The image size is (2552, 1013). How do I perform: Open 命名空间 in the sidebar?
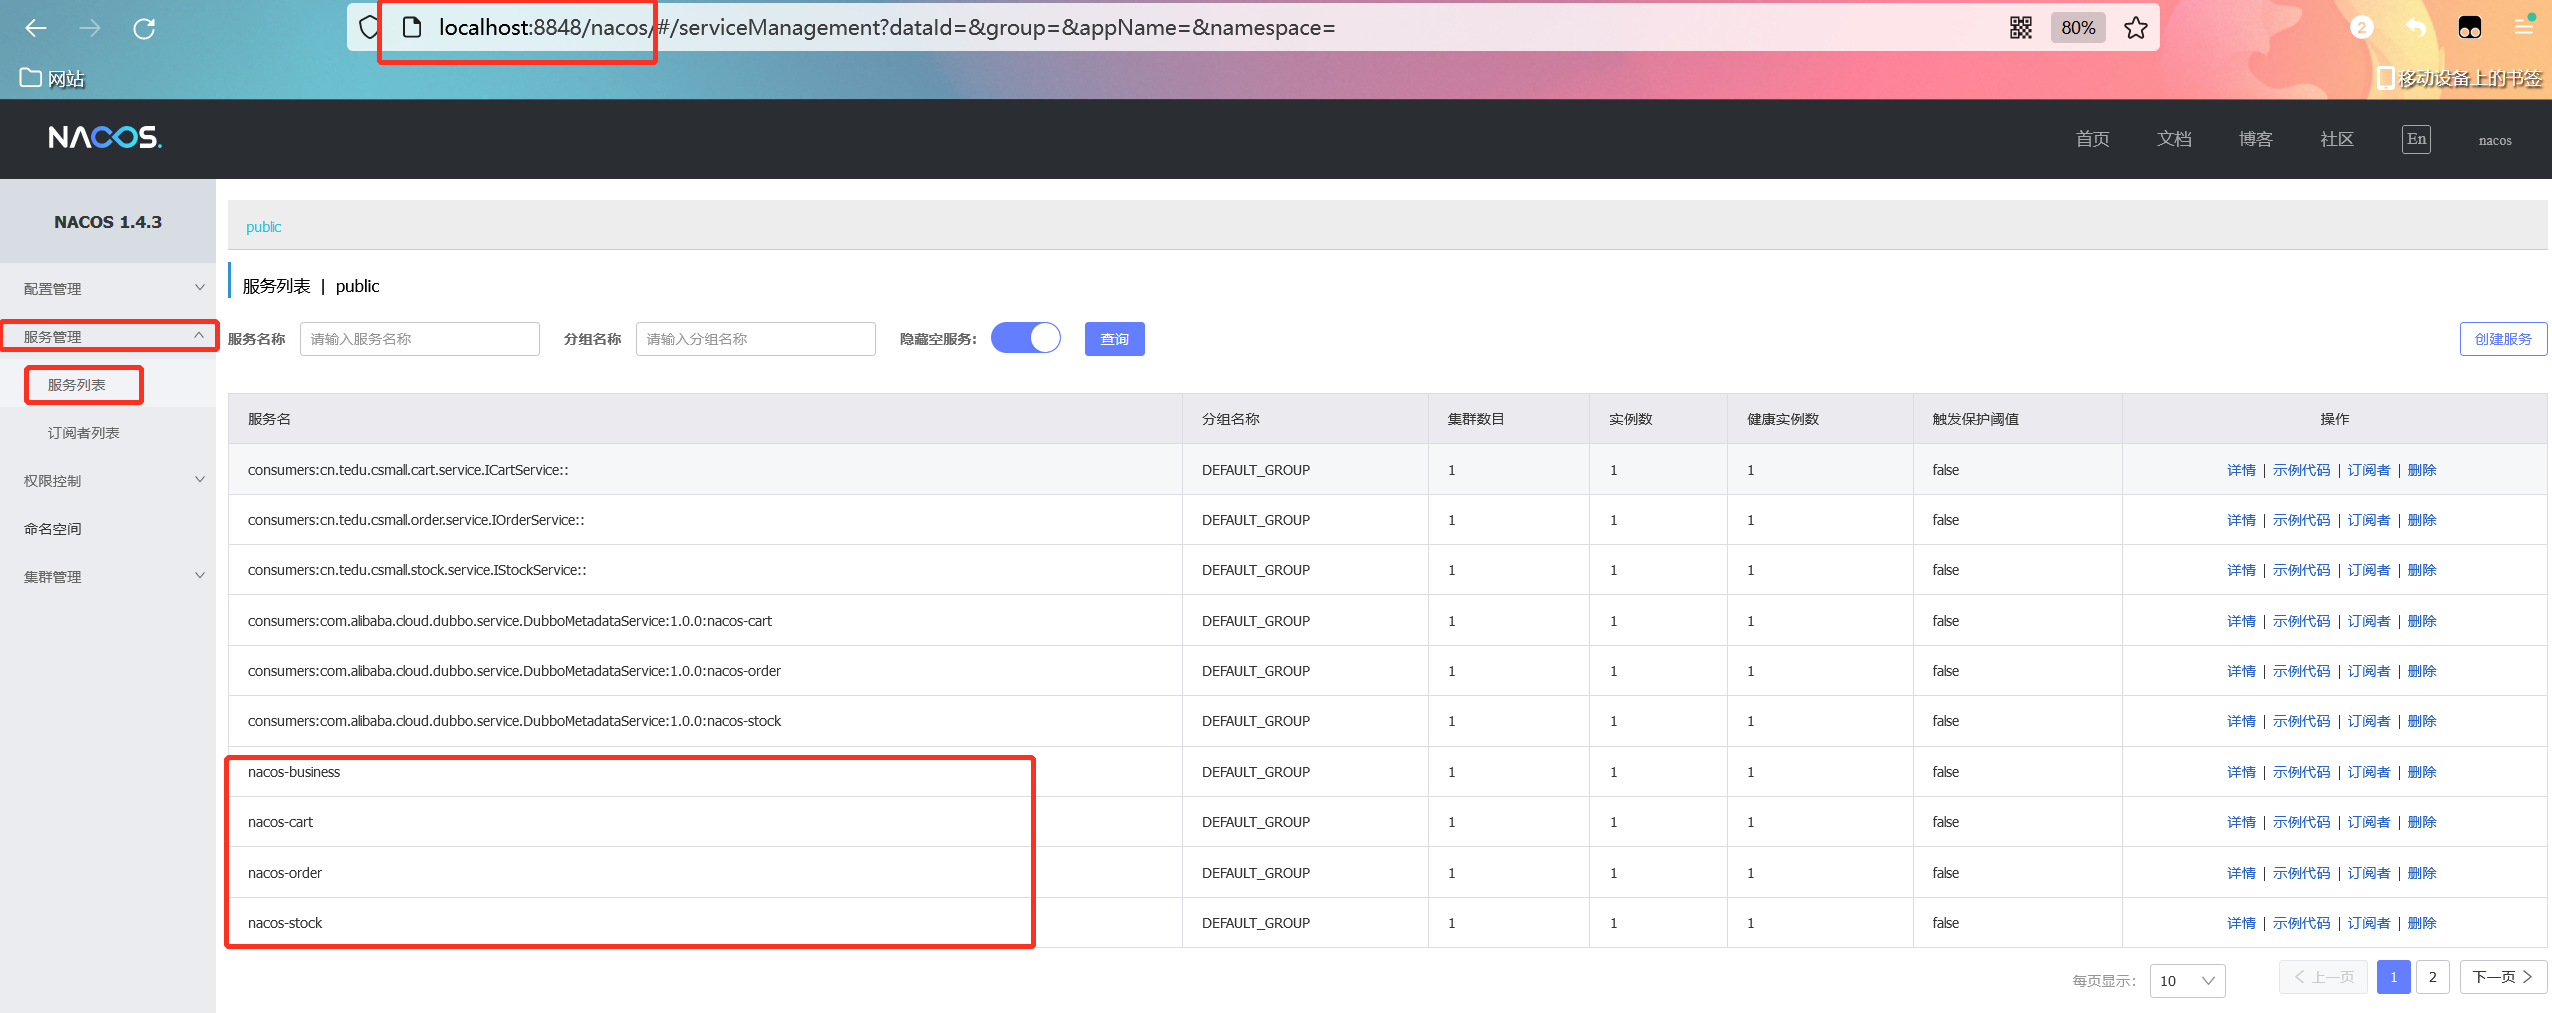coord(53,528)
